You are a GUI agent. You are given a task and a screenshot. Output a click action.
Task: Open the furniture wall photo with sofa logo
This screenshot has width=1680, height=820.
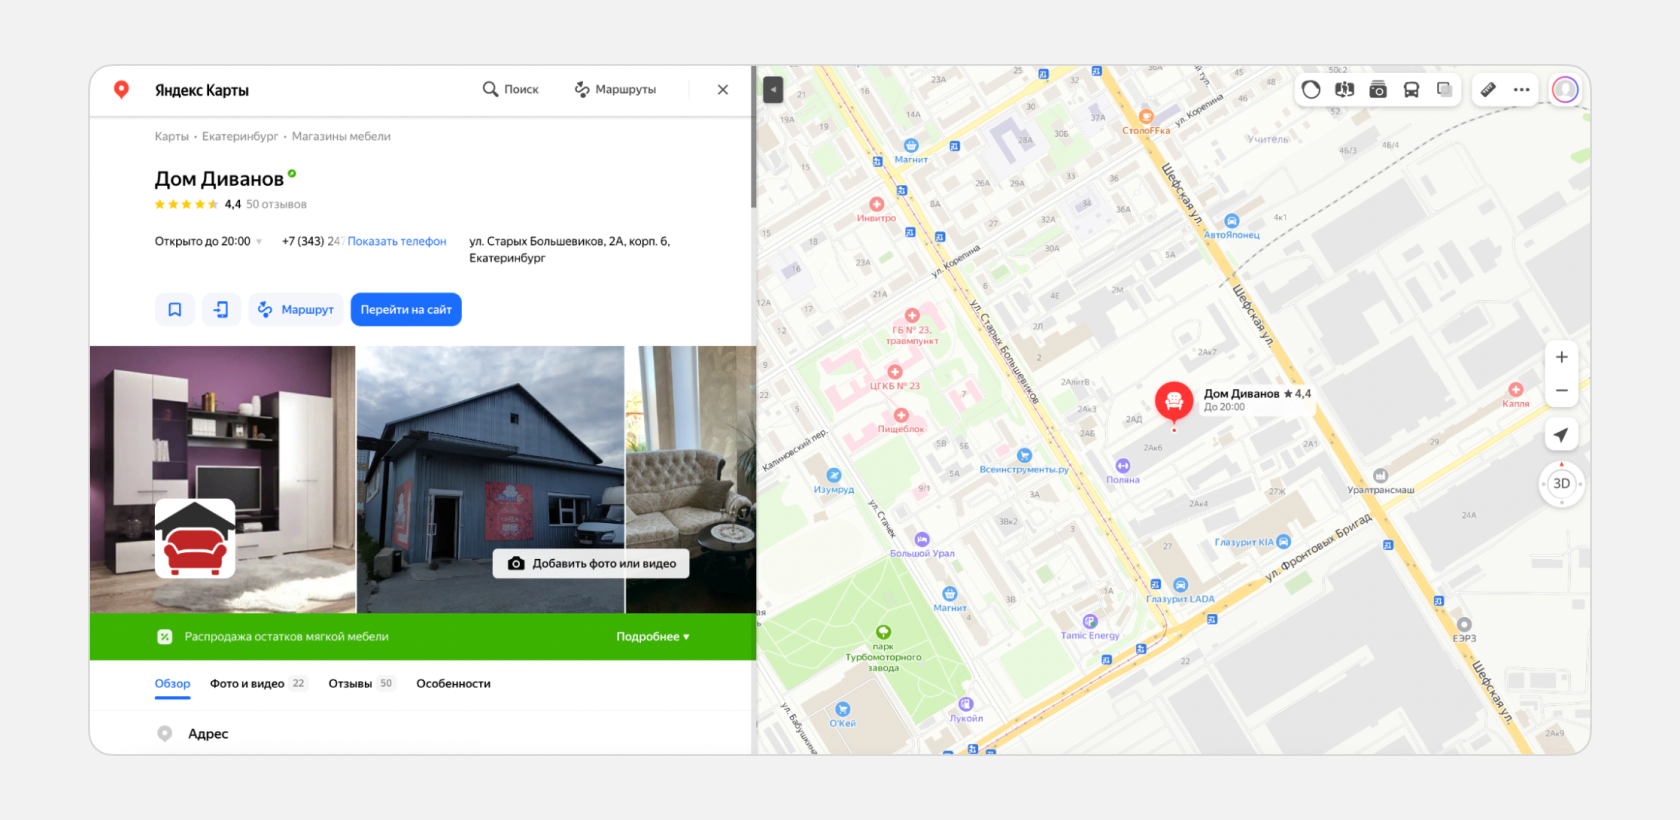click(222, 480)
